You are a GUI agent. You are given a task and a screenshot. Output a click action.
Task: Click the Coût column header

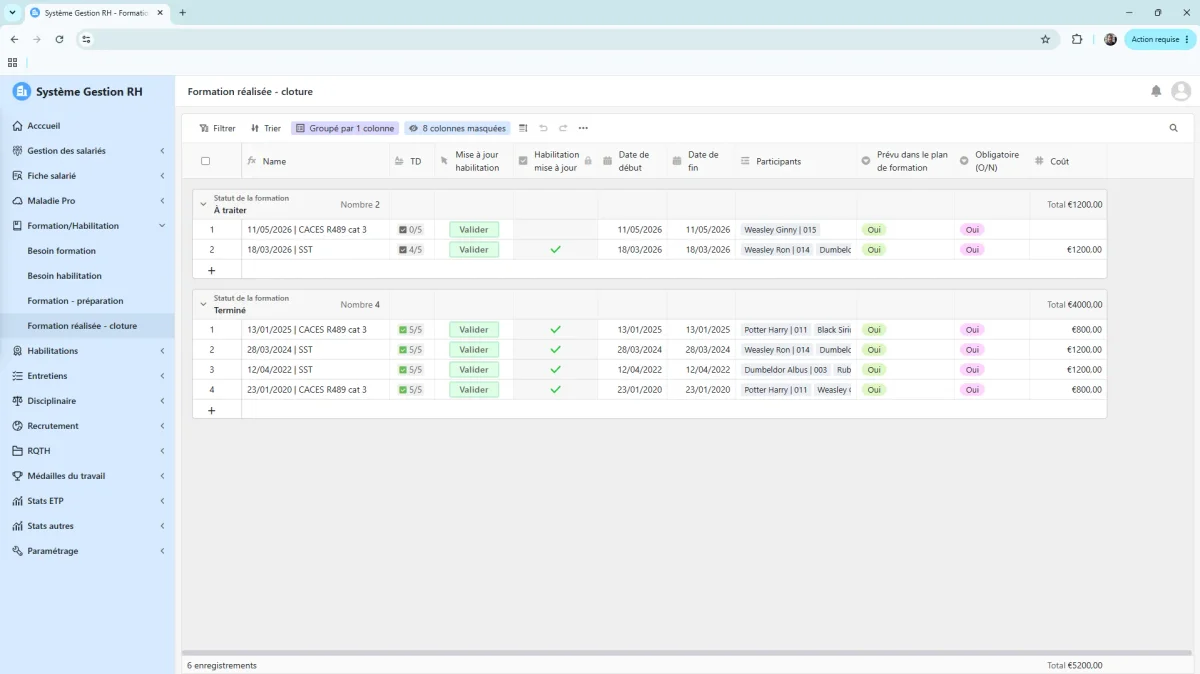pyautogui.click(x=1068, y=161)
